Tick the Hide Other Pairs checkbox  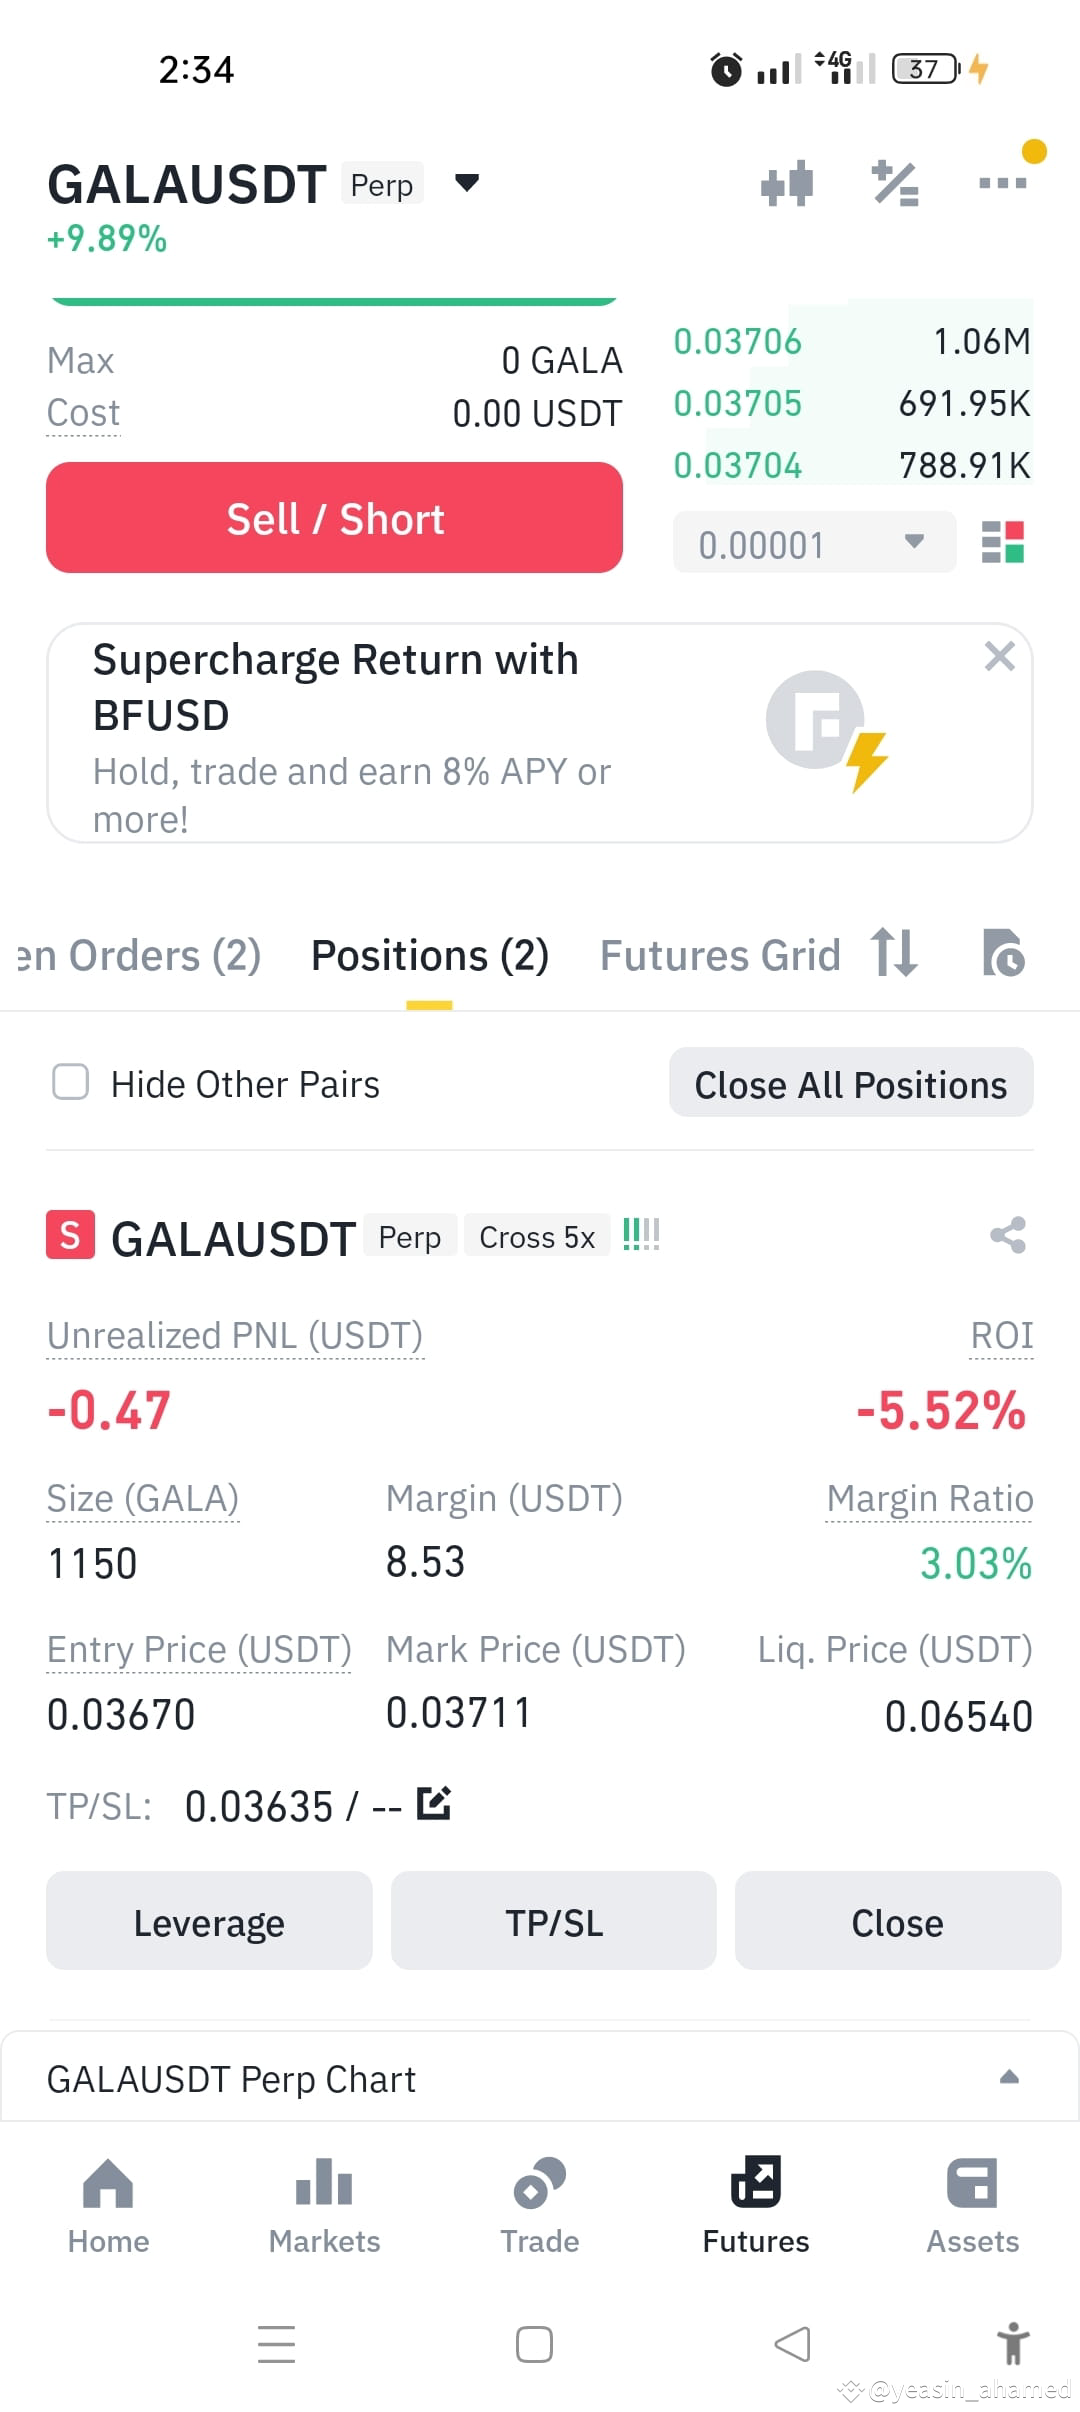(x=70, y=1082)
